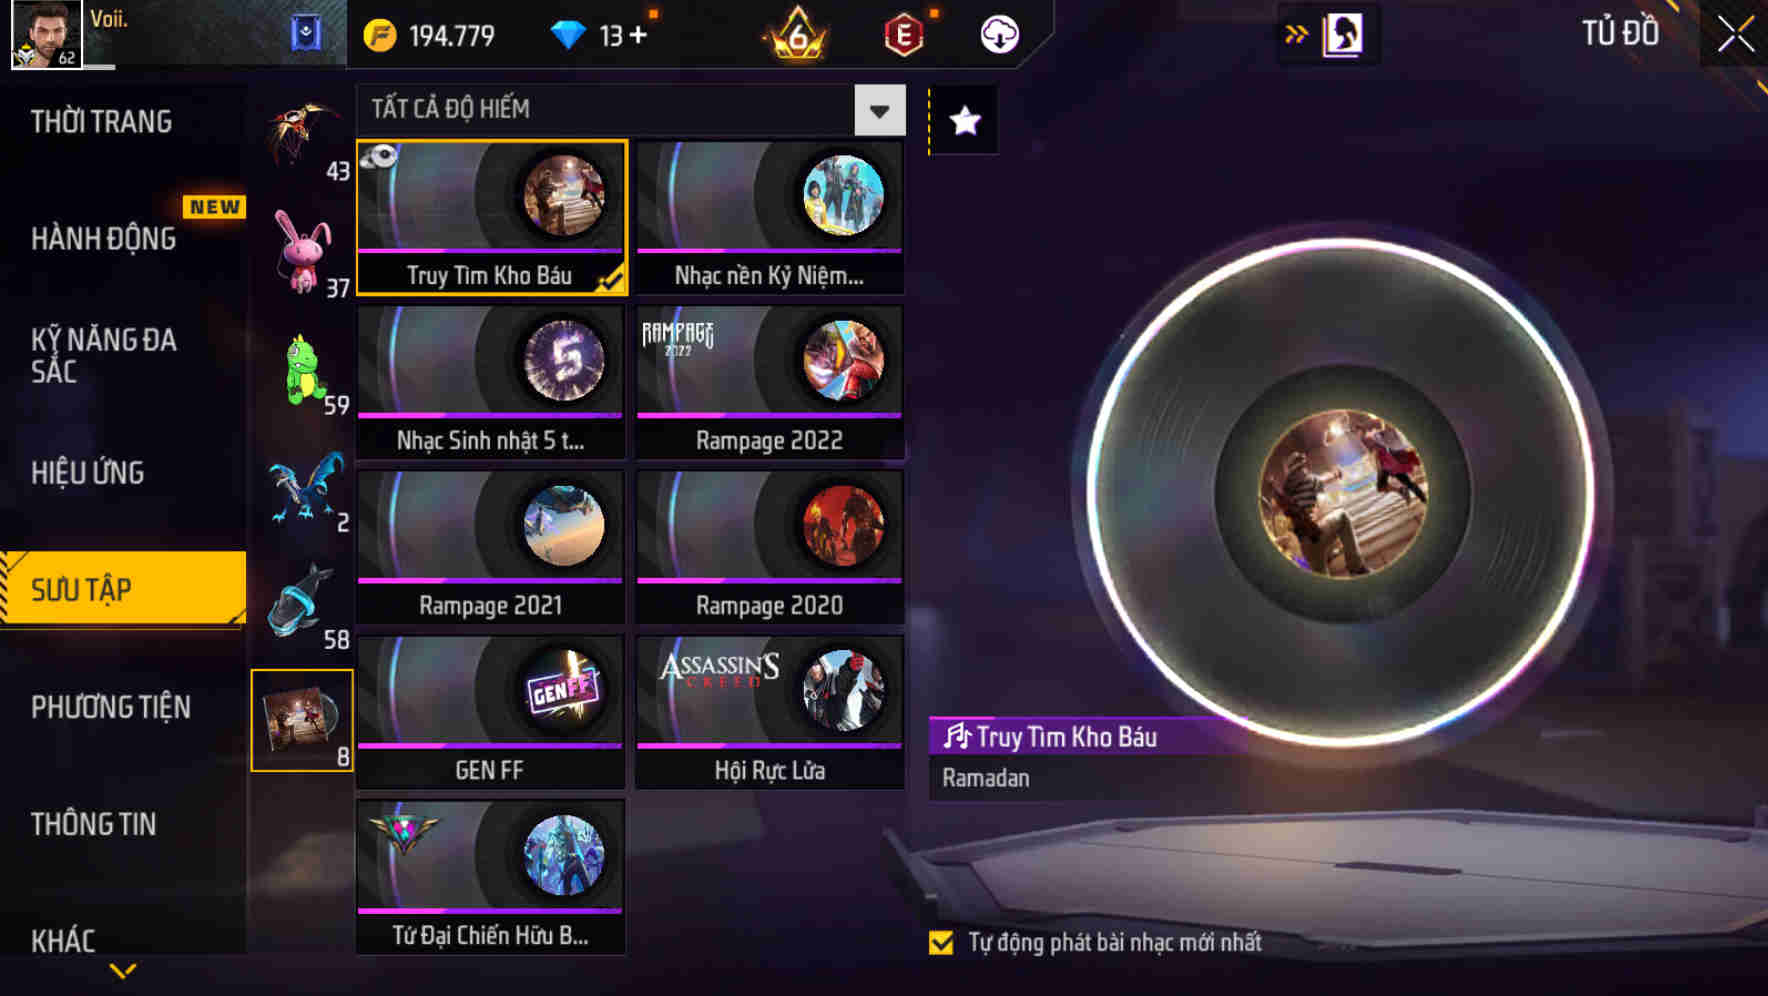Click the double-arrow expand icon
This screenshot has width=1768, height=996.
point(1296,35)
